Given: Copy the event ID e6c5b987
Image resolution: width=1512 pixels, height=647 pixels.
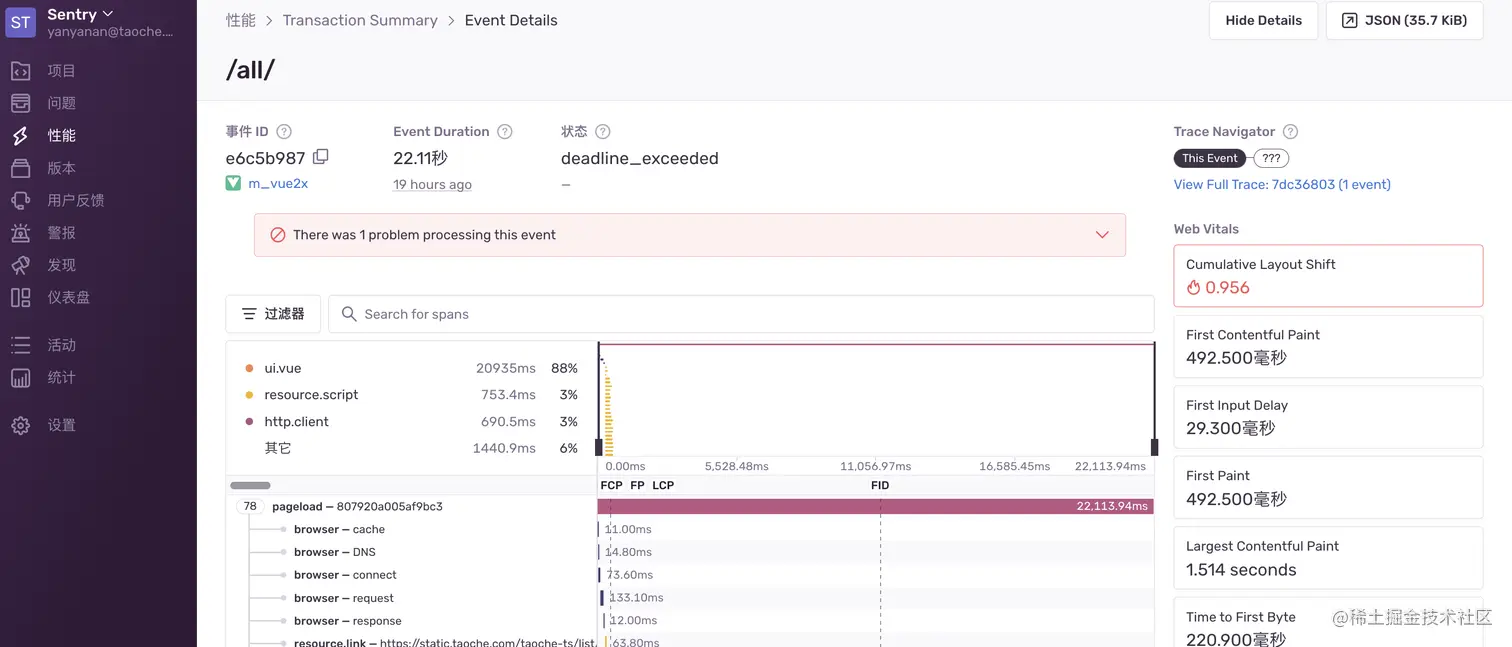Looking at the screenshot, I should 320,157.
